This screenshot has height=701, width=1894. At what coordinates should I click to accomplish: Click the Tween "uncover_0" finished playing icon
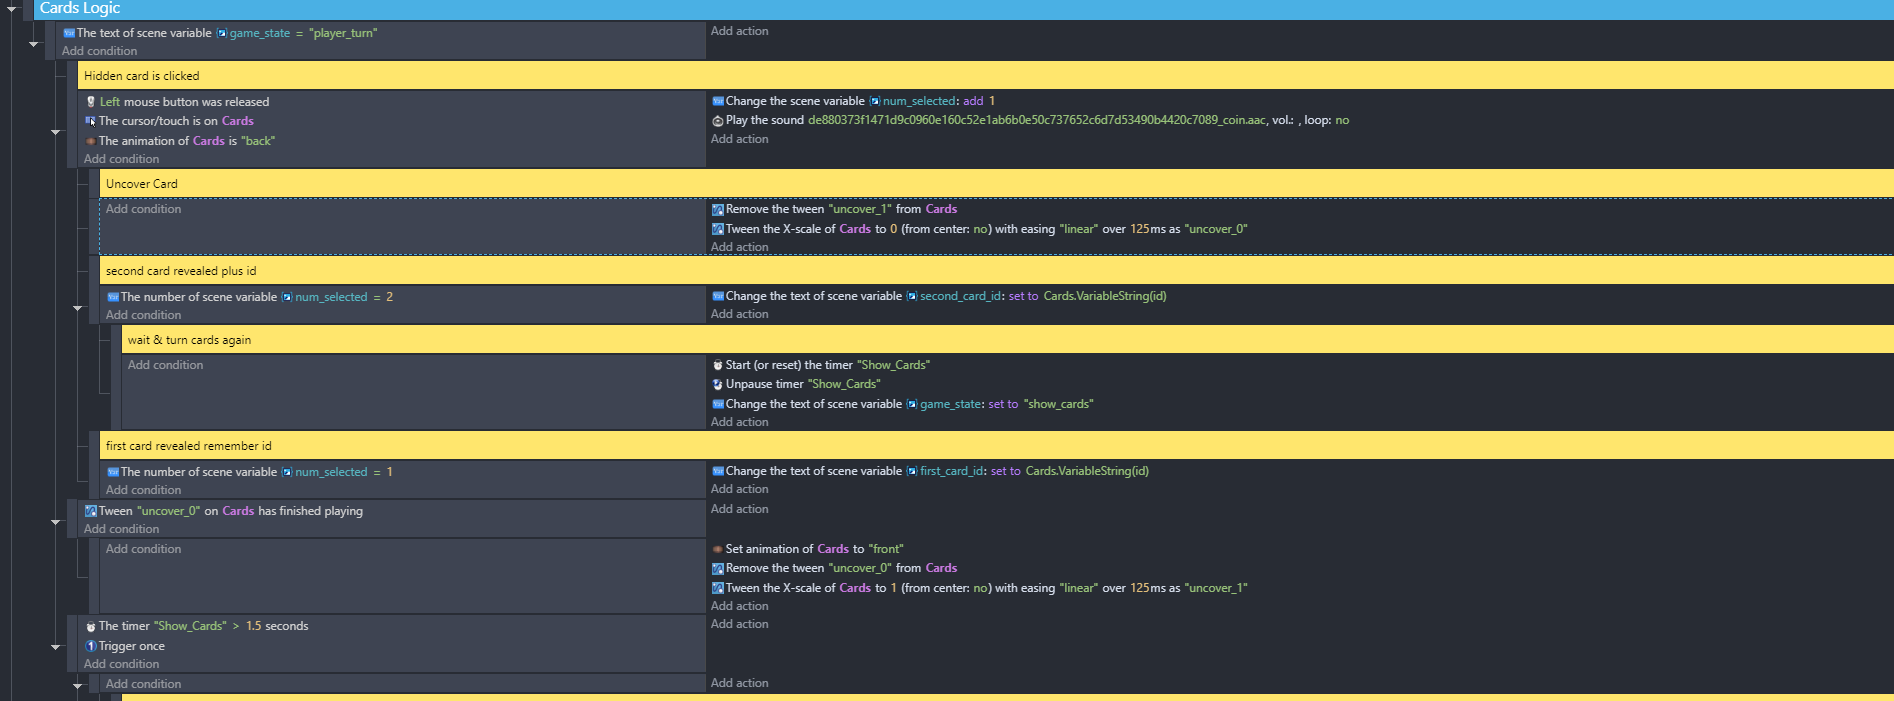(x=91, y=511)
